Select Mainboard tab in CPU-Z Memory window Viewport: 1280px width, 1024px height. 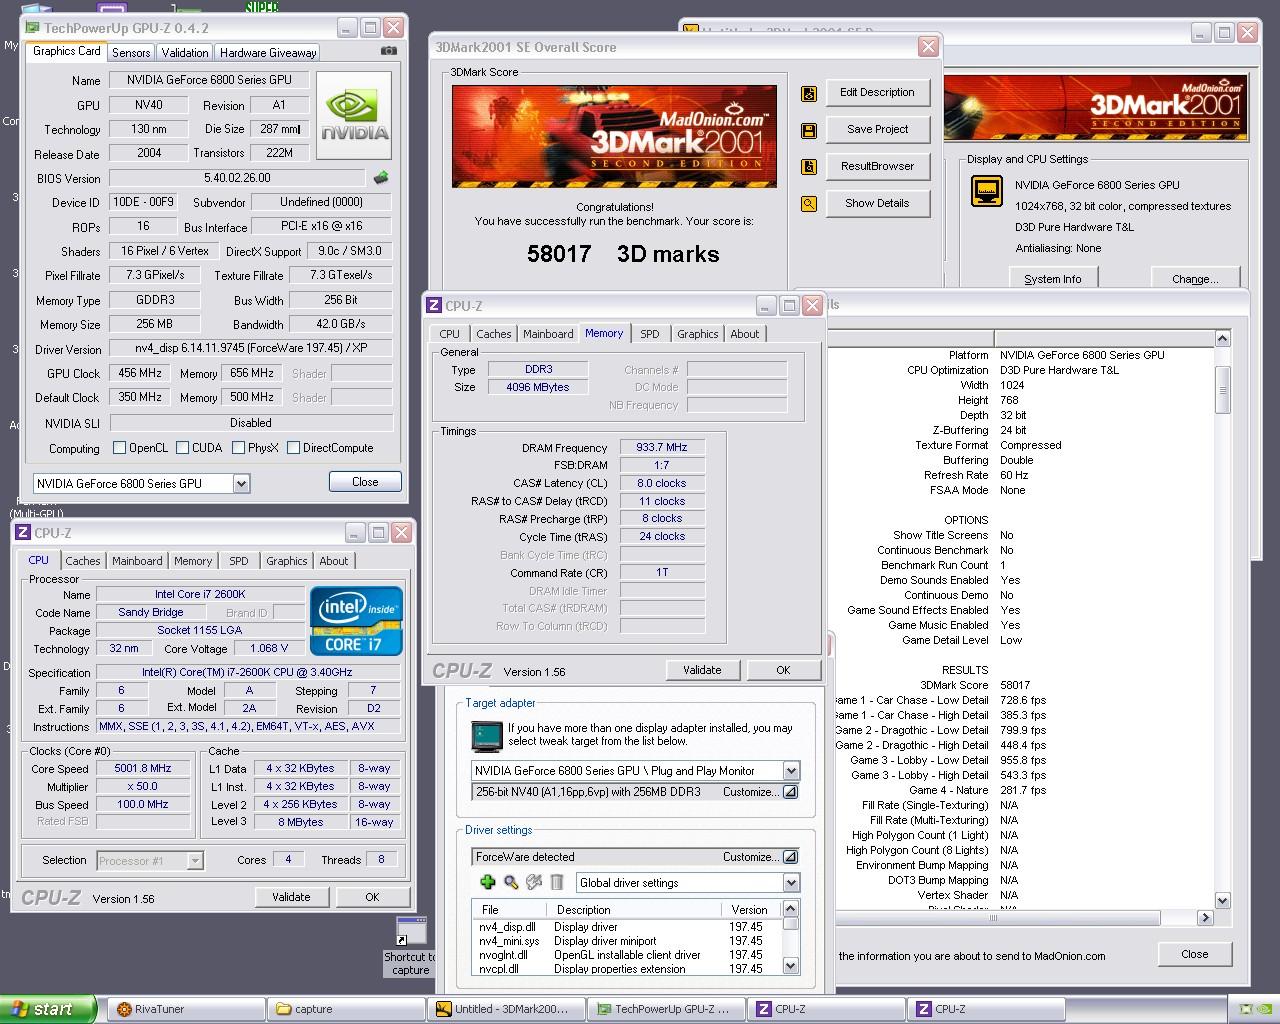click(548, 334)
